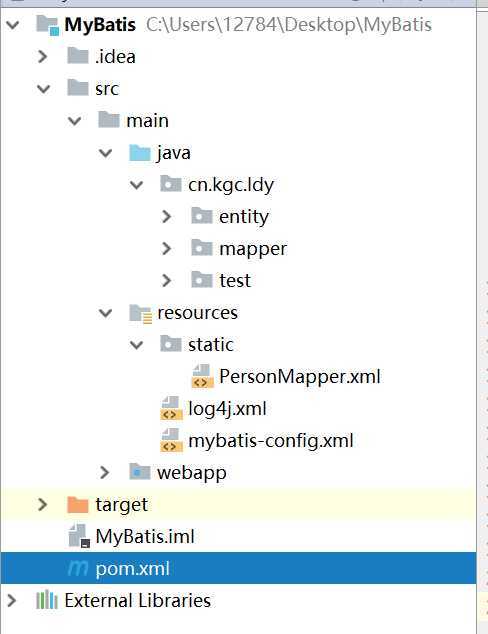Click the MyBatis project module icon
488x634 pixels.
(x=47, y=25)
